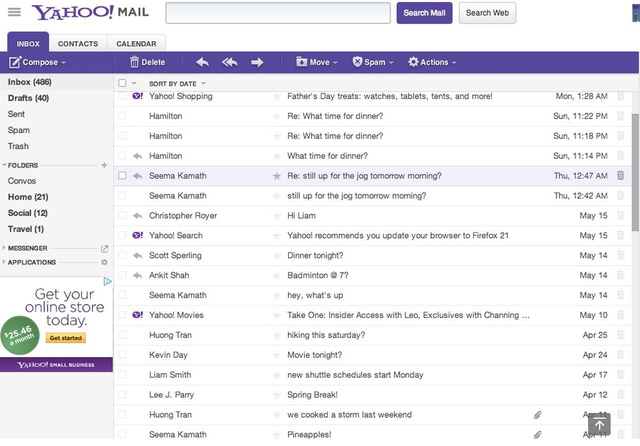Click trash icon on Seema Kamath jog reply row
Viewport: 640px width, 446px height.
point(620,175)
